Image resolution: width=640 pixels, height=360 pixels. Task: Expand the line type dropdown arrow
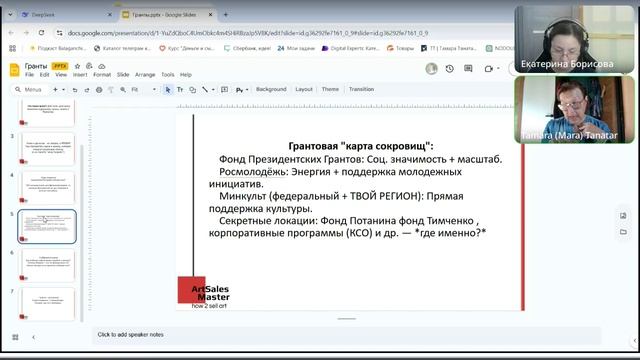(213, 90)
